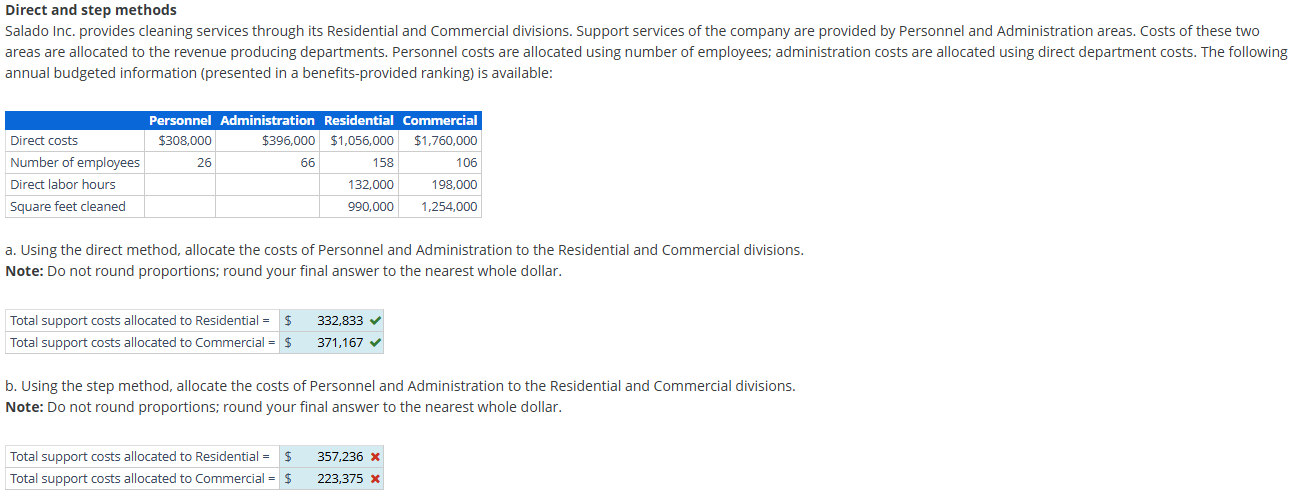Click the 990,000 square feet cell
1291x494 pixels.
(371, 207)
